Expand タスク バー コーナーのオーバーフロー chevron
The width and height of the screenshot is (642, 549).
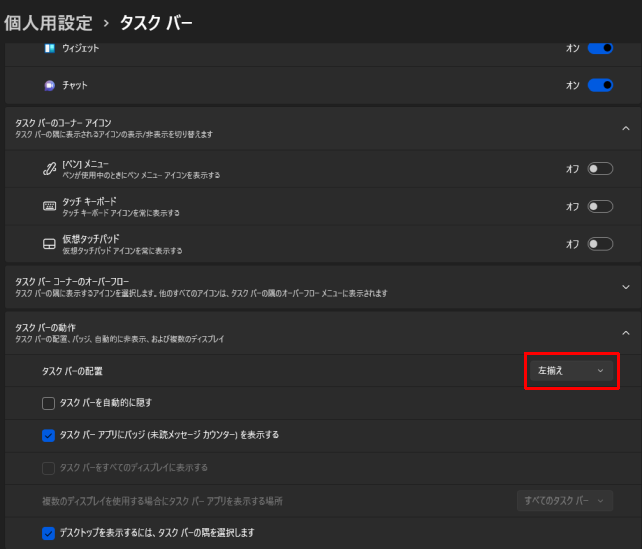pyautogui.click(x=626, y=287)
